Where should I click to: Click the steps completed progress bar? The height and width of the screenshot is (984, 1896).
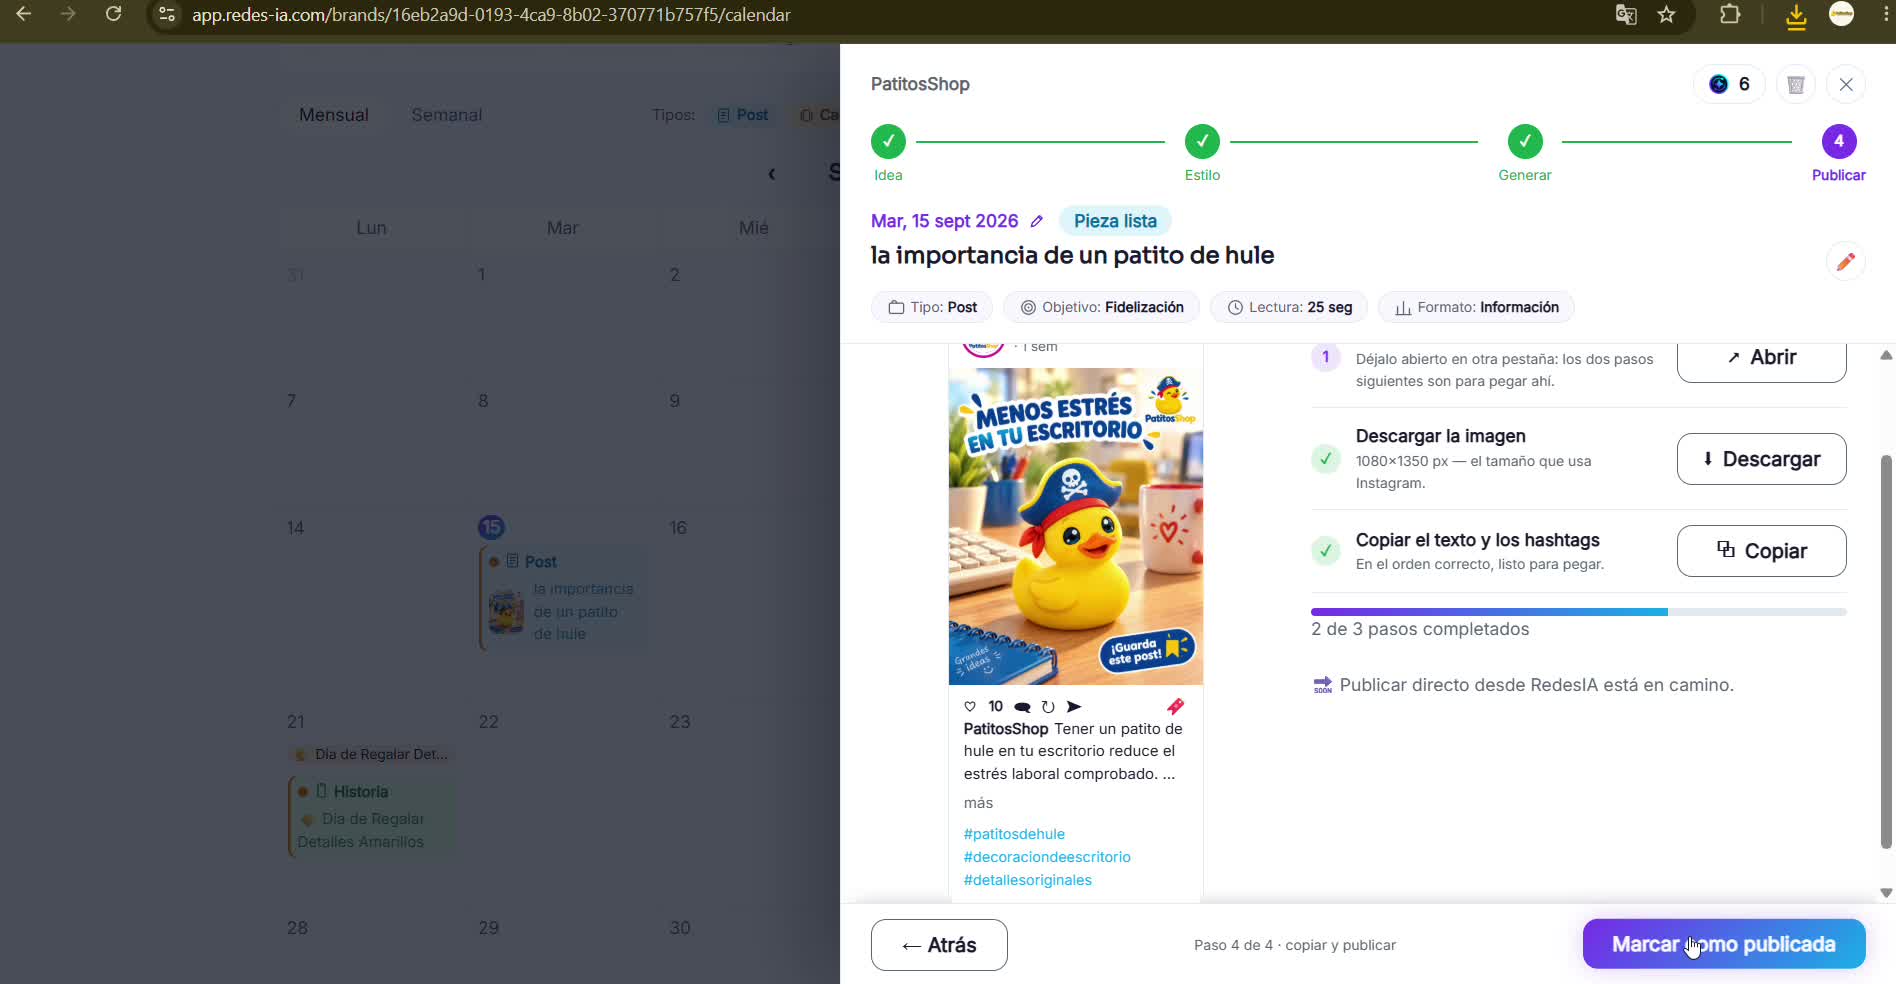pyautogui.click(x=1578, y=611)
